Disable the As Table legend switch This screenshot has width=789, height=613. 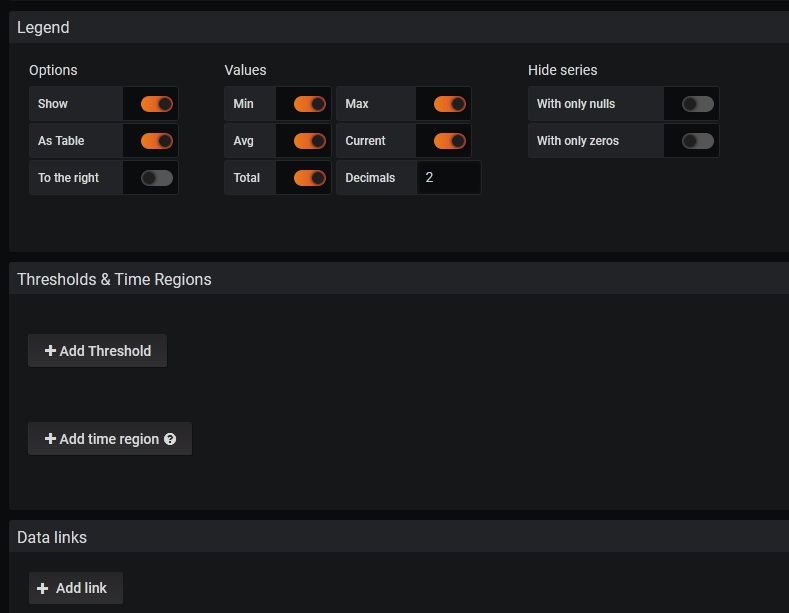(157, 141)
